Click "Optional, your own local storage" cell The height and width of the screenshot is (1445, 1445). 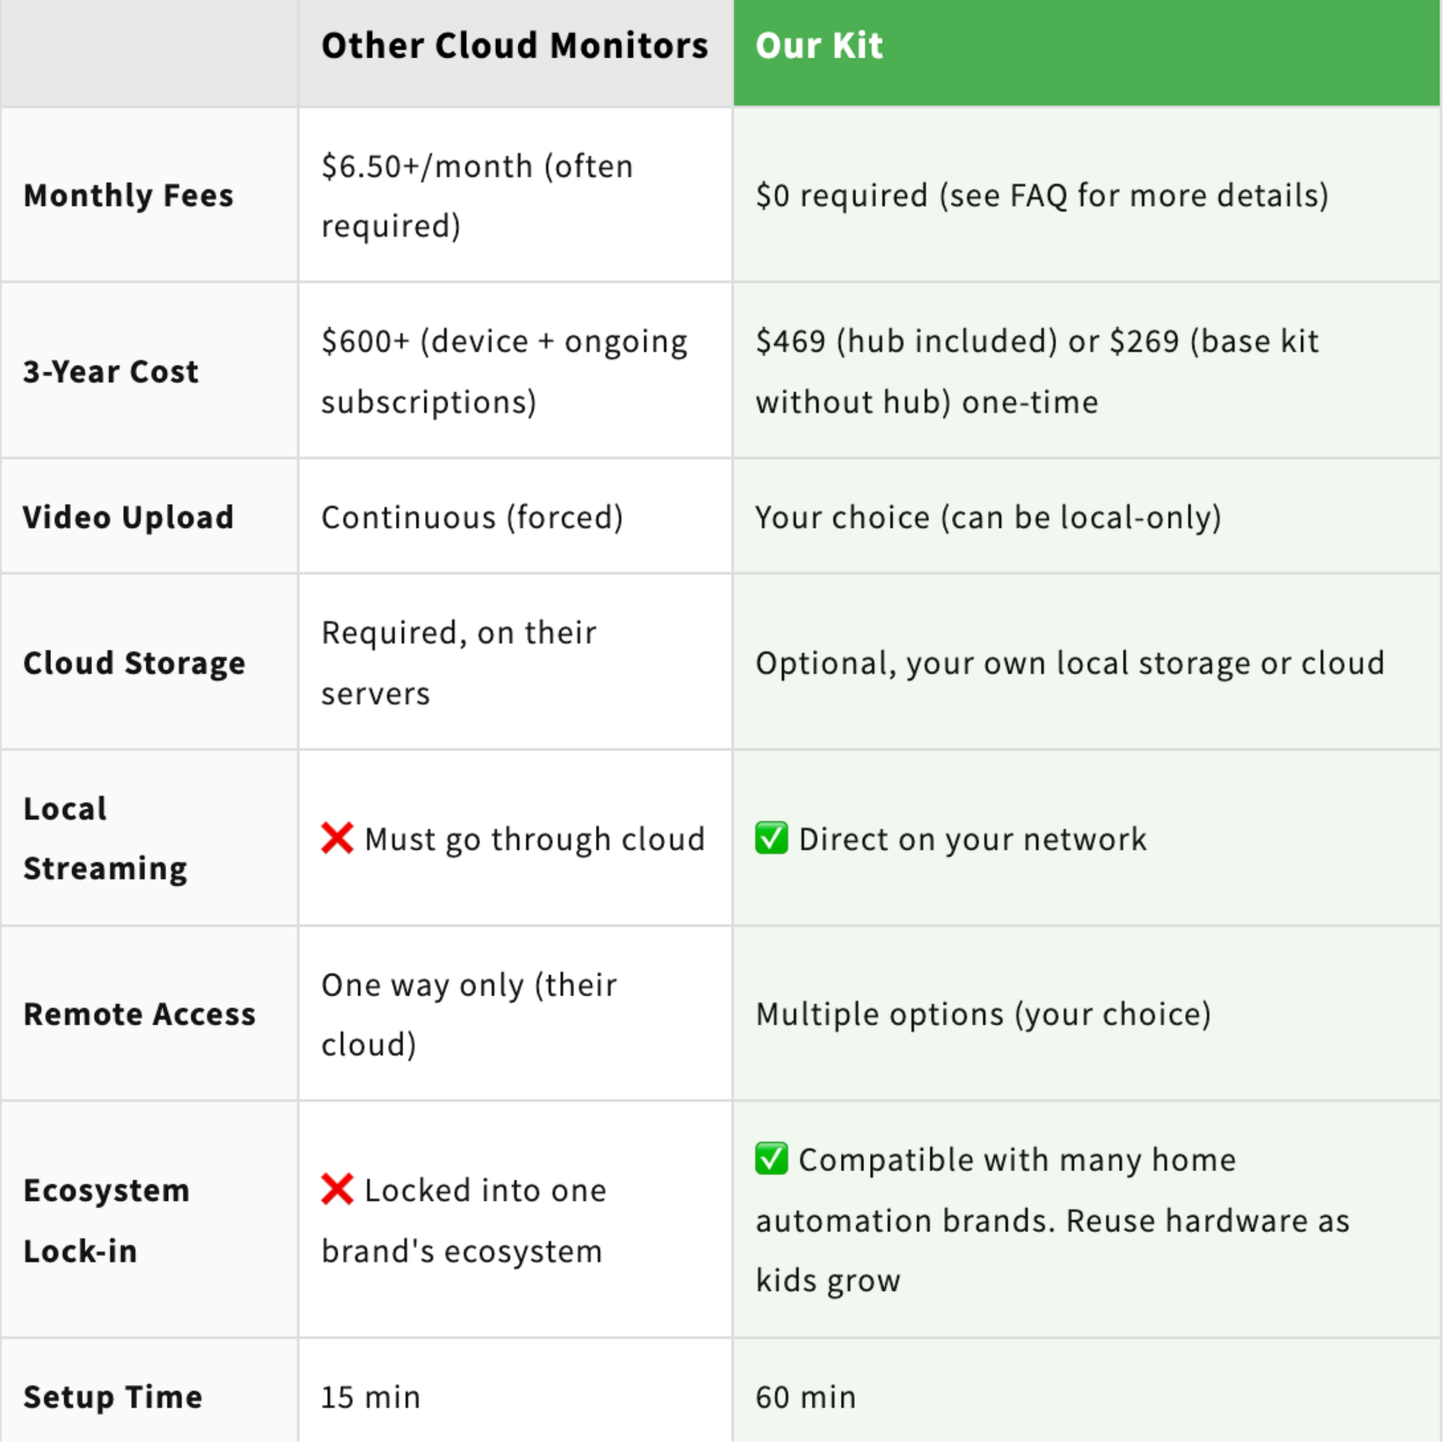coord(1069,663)
